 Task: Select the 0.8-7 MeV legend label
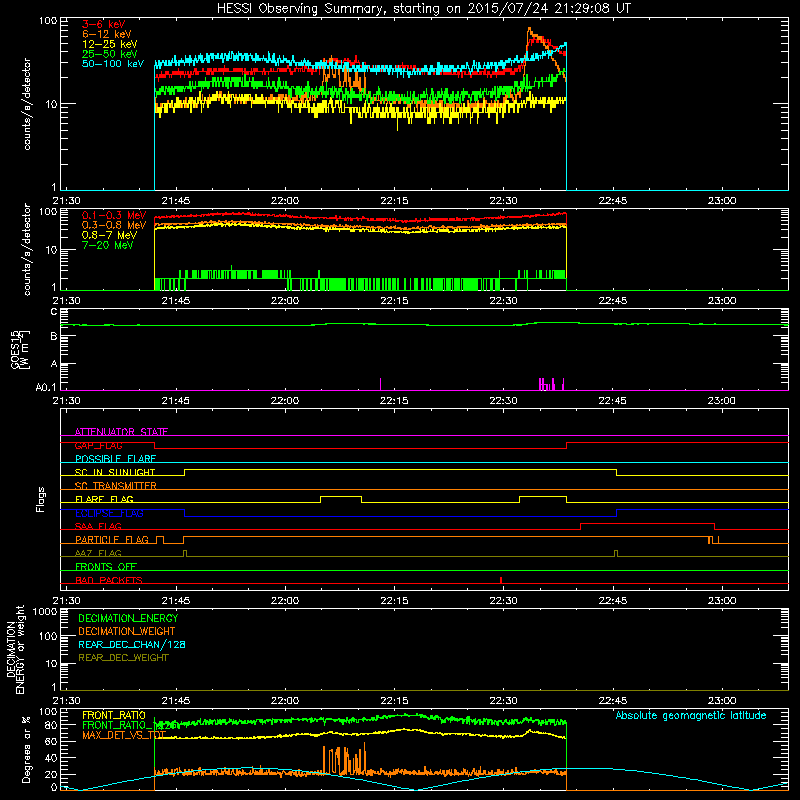(109, 235)
